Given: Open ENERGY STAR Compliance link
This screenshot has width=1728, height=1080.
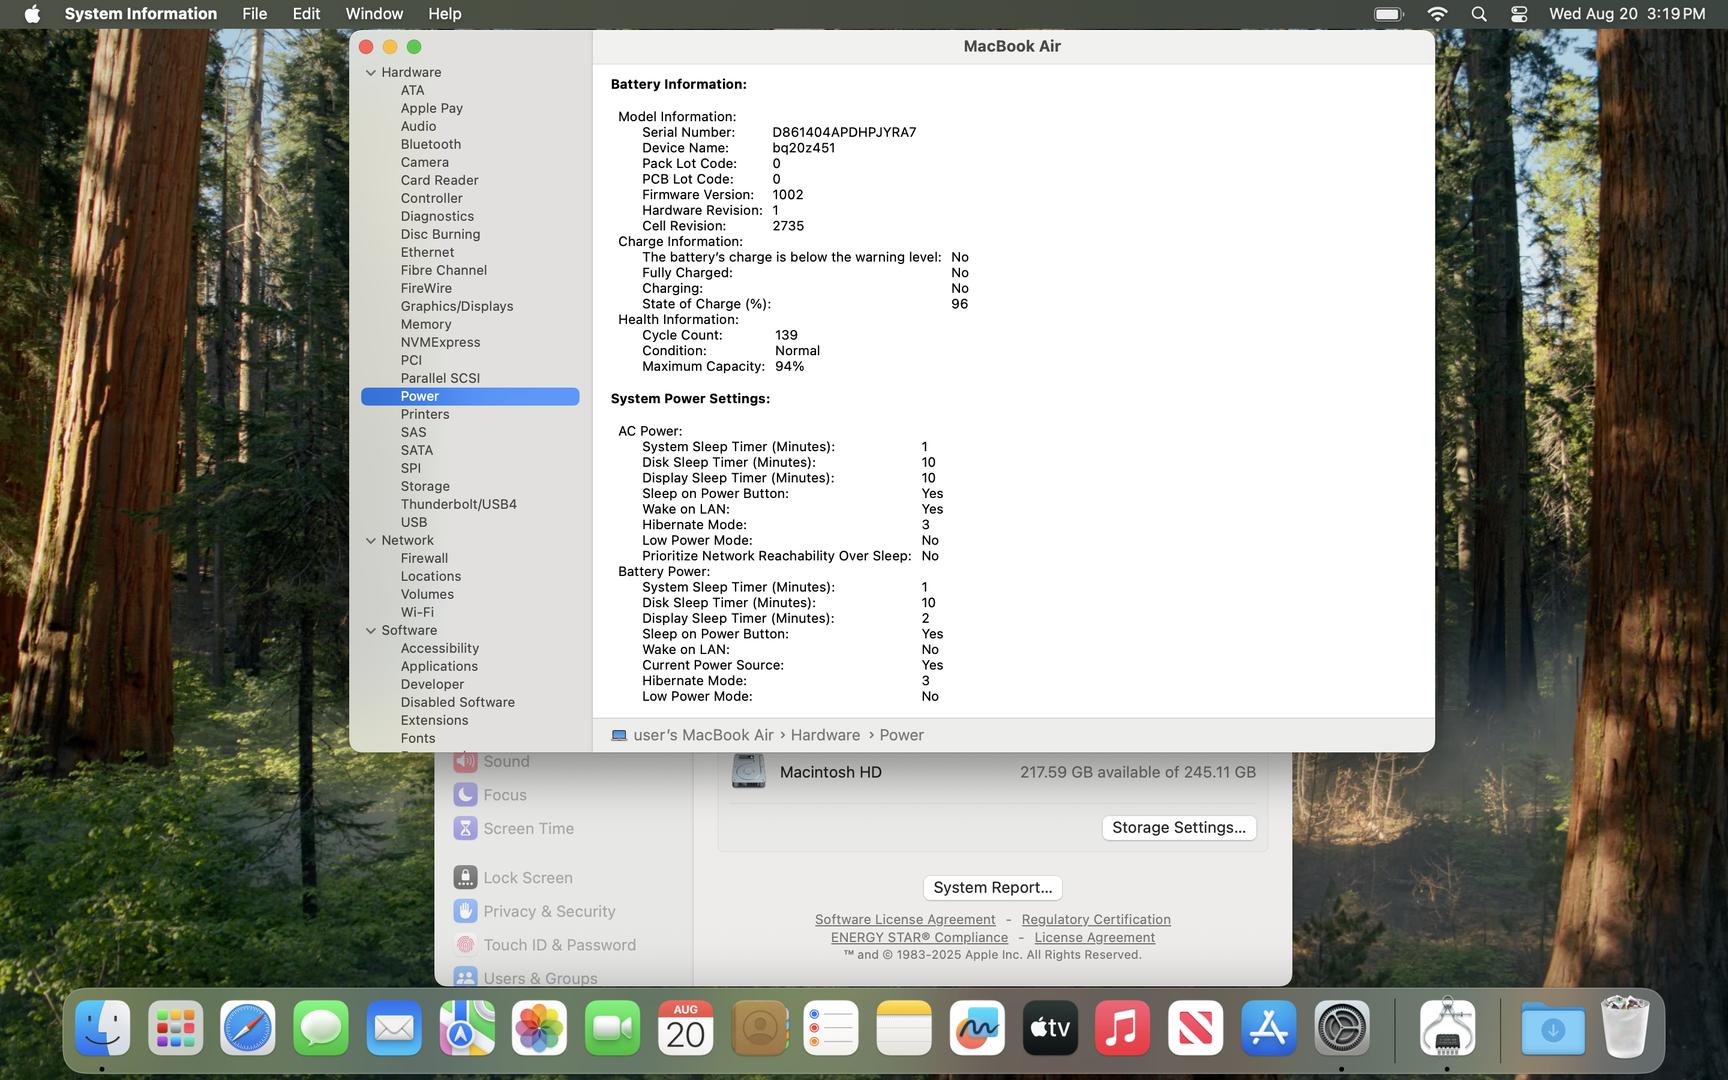Looking at the screenshot, I should click(919, 938).
